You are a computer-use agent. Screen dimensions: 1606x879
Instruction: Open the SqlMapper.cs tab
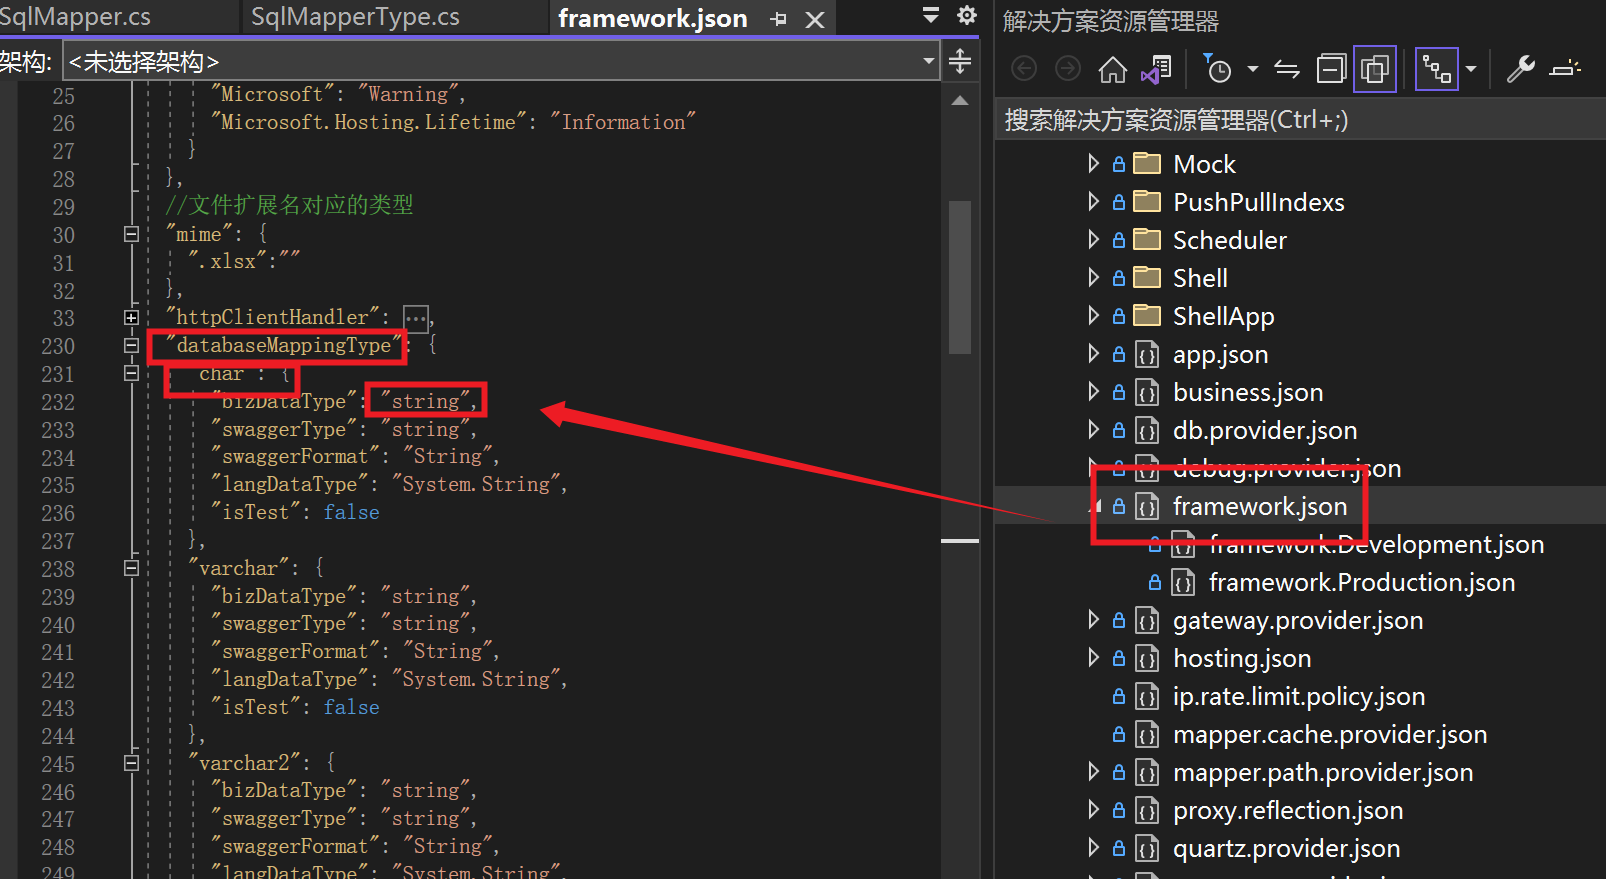coord(76,17)
